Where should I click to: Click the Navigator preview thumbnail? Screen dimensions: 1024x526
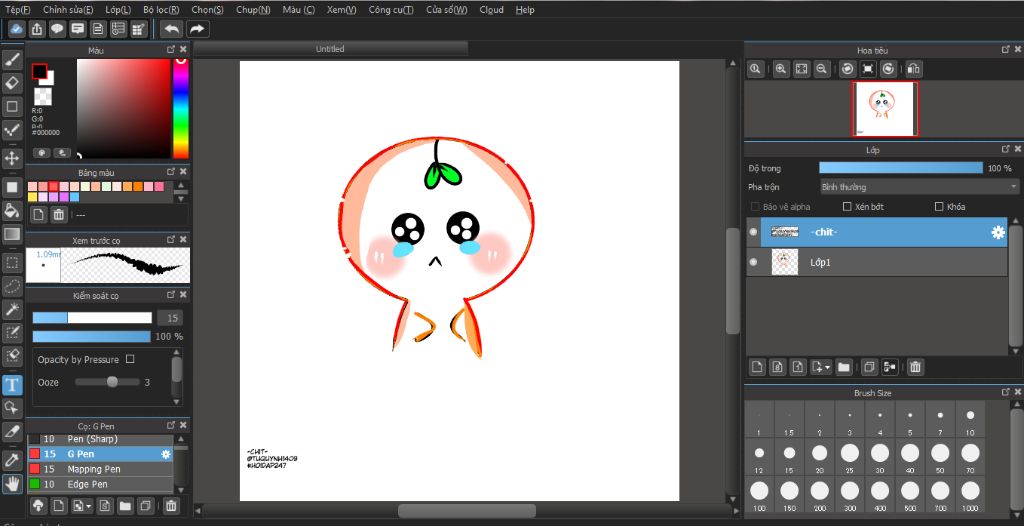(884, 108)
